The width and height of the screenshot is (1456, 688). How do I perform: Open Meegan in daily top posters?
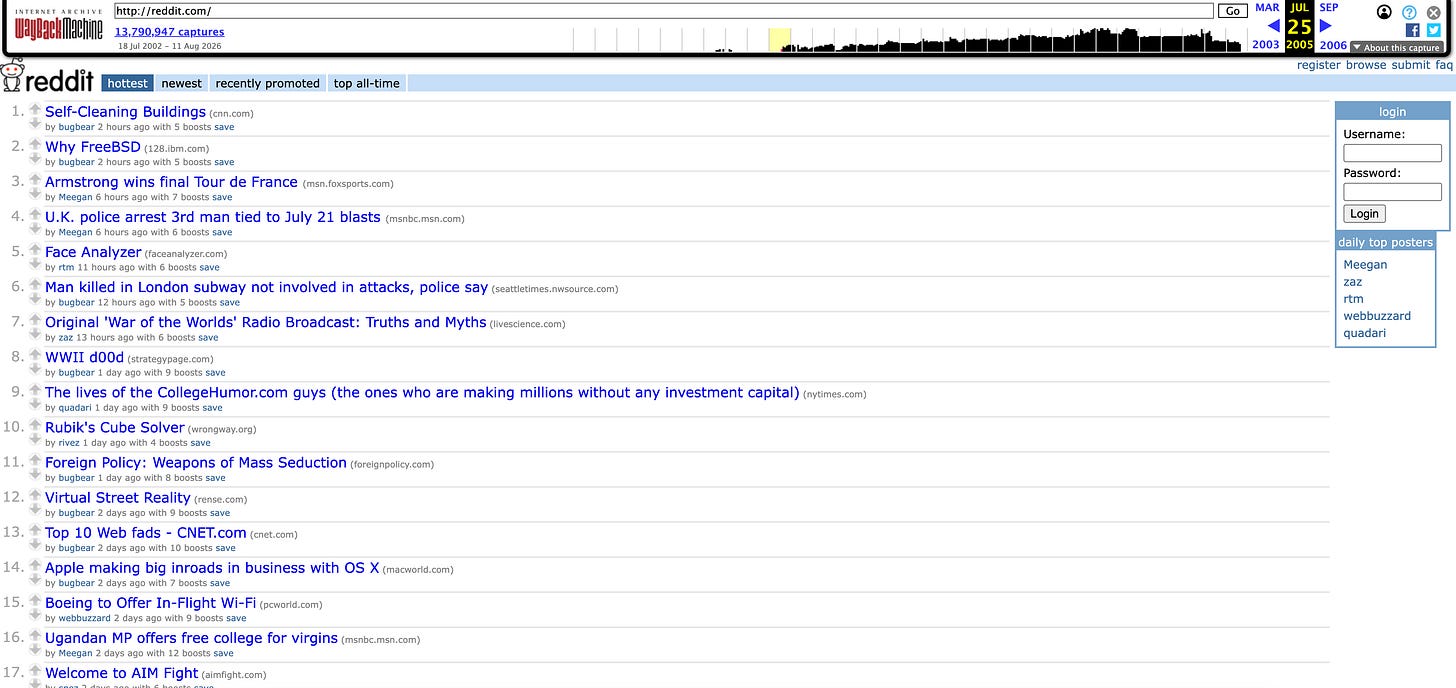[x=1365, y=265]
